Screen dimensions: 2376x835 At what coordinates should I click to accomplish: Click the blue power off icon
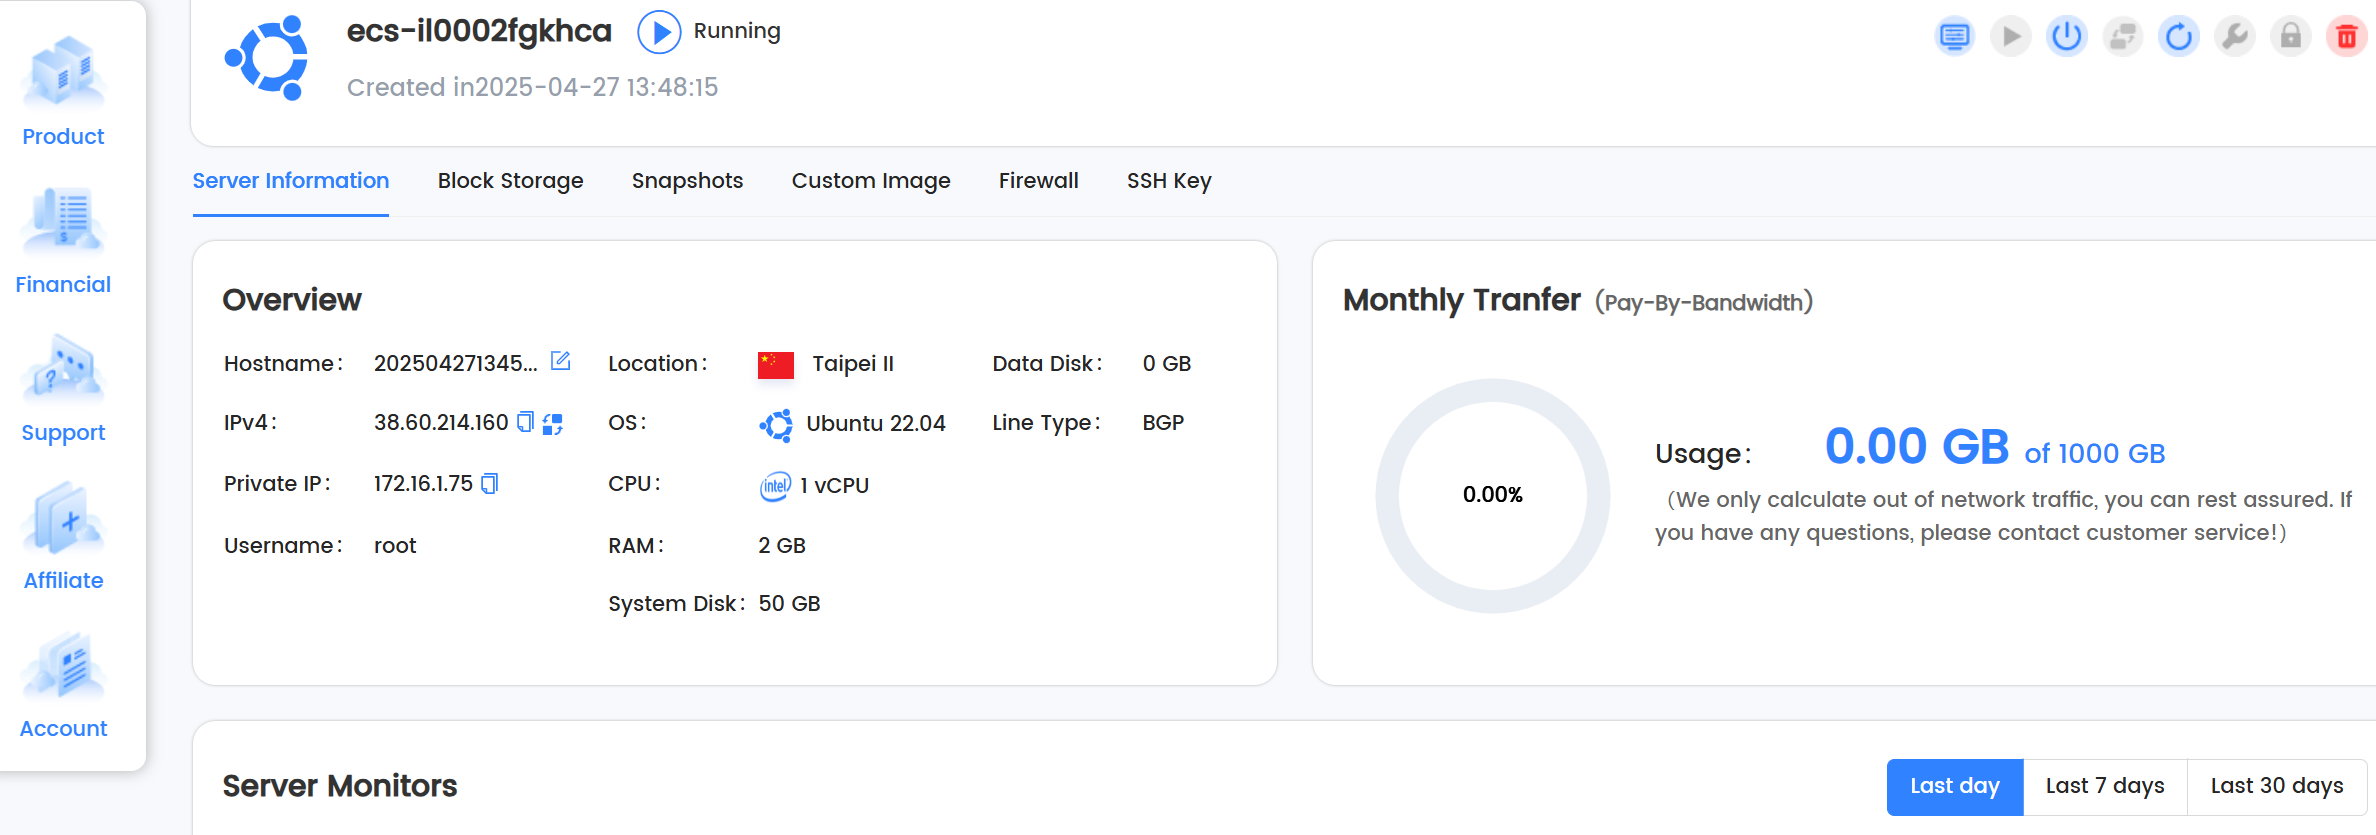point(2066,37)
